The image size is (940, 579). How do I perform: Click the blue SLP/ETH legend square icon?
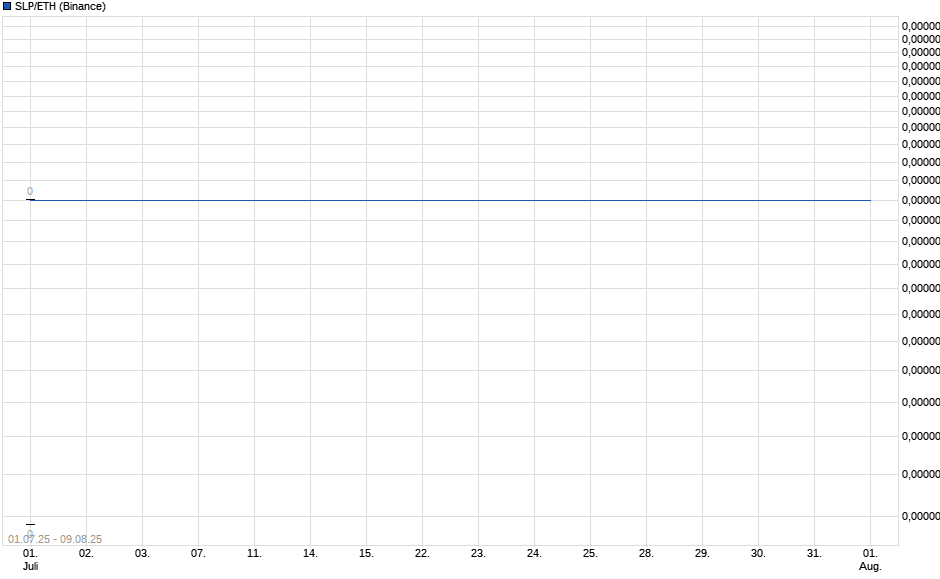coord(8,7)
